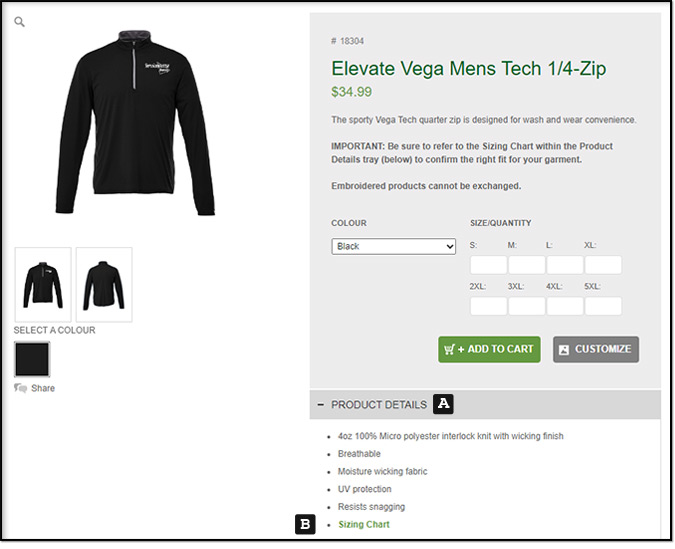Click the cart icon in Add to Cart
The height and width of the screenshot is (549, 675).
pyautogui.click(x=449, y=349)
